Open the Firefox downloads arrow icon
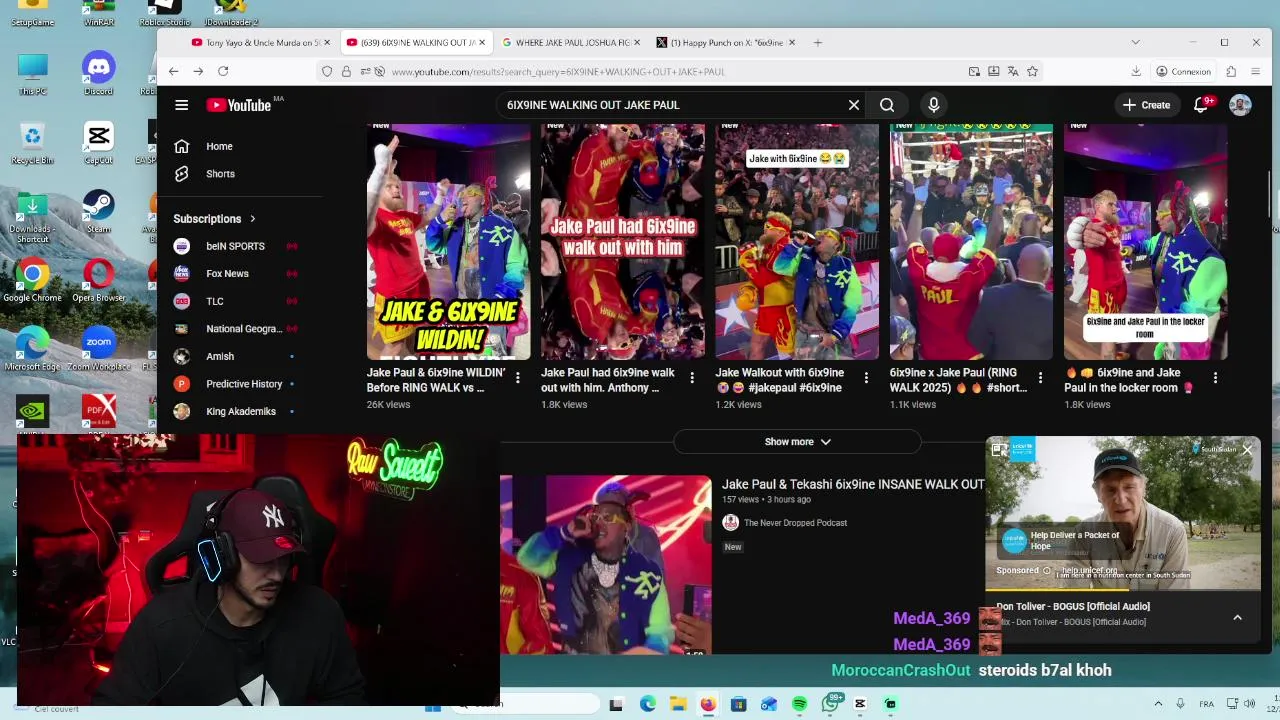This screenshot has height=720, width=1280. (1136, 71)
